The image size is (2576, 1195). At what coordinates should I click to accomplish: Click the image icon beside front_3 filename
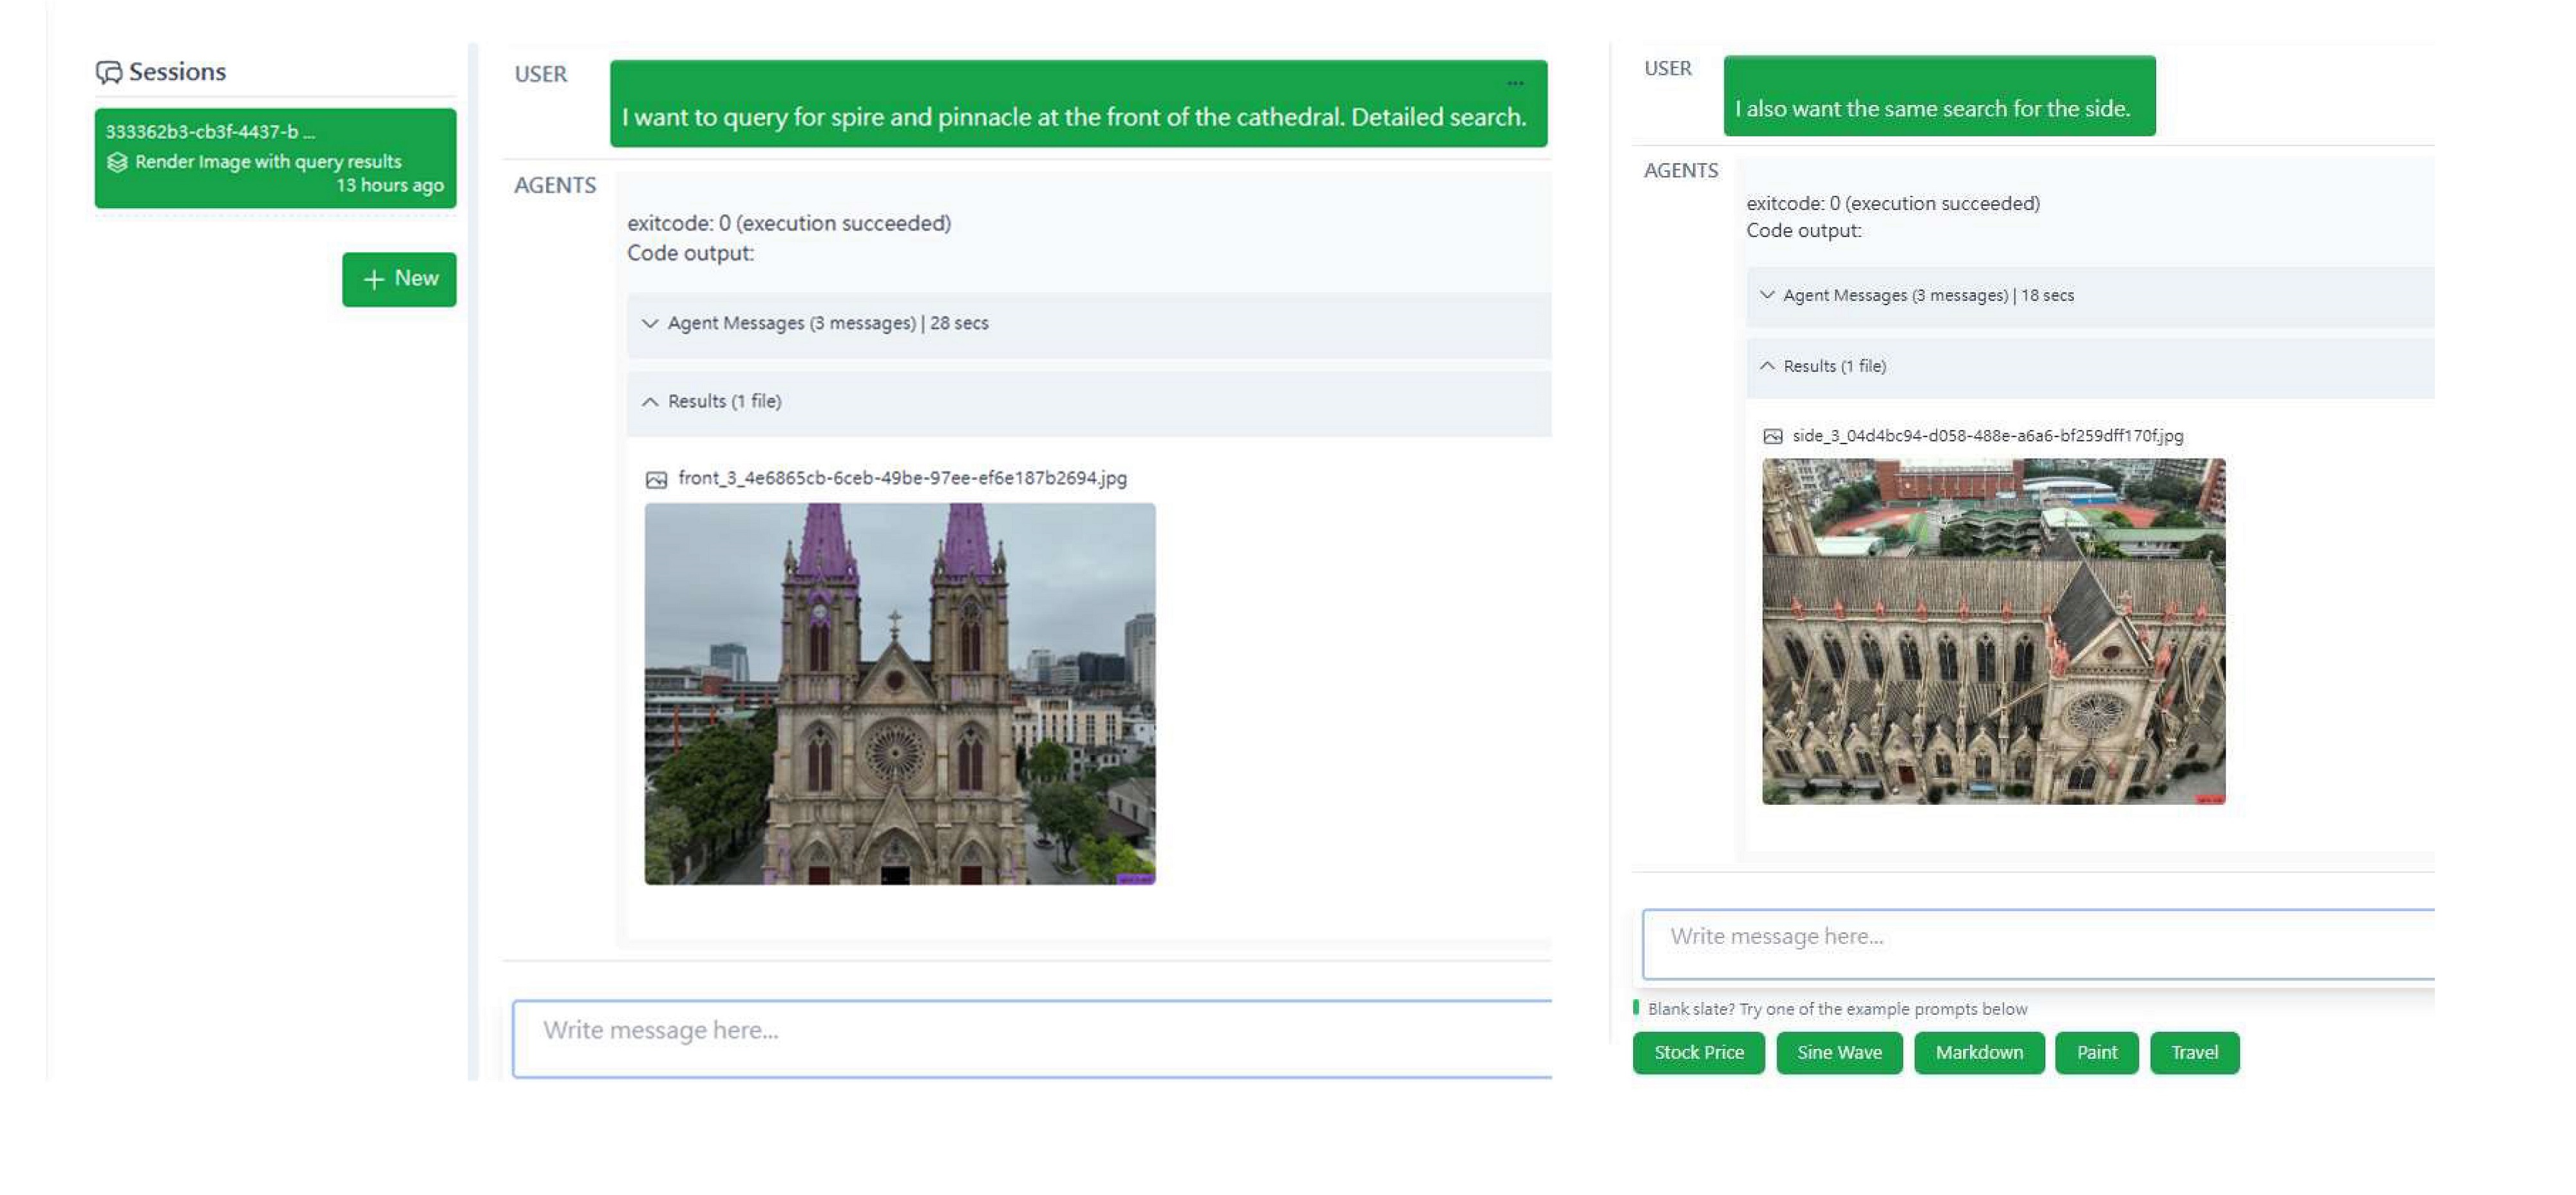pyautogui.click(x=656, y=480)
